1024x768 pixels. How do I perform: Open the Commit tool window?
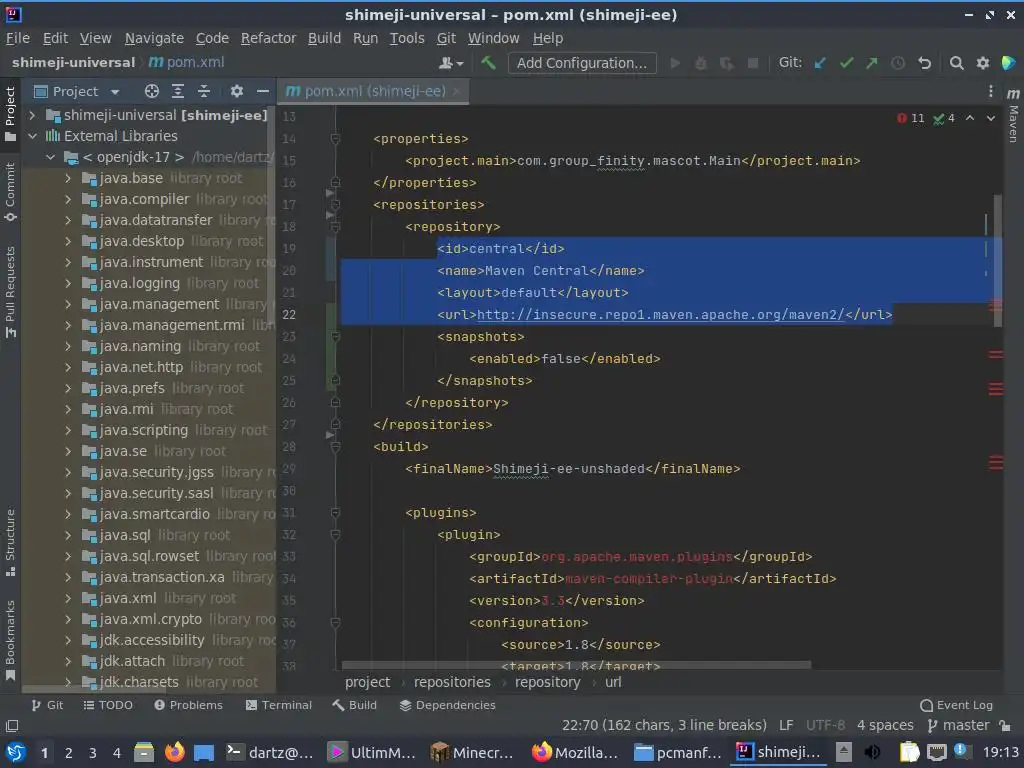10,193
